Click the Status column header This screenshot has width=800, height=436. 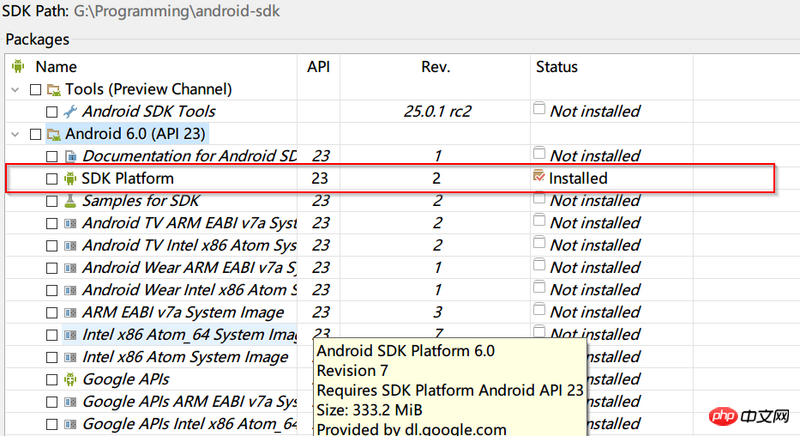pyautogui.click(x=556, y=67)
